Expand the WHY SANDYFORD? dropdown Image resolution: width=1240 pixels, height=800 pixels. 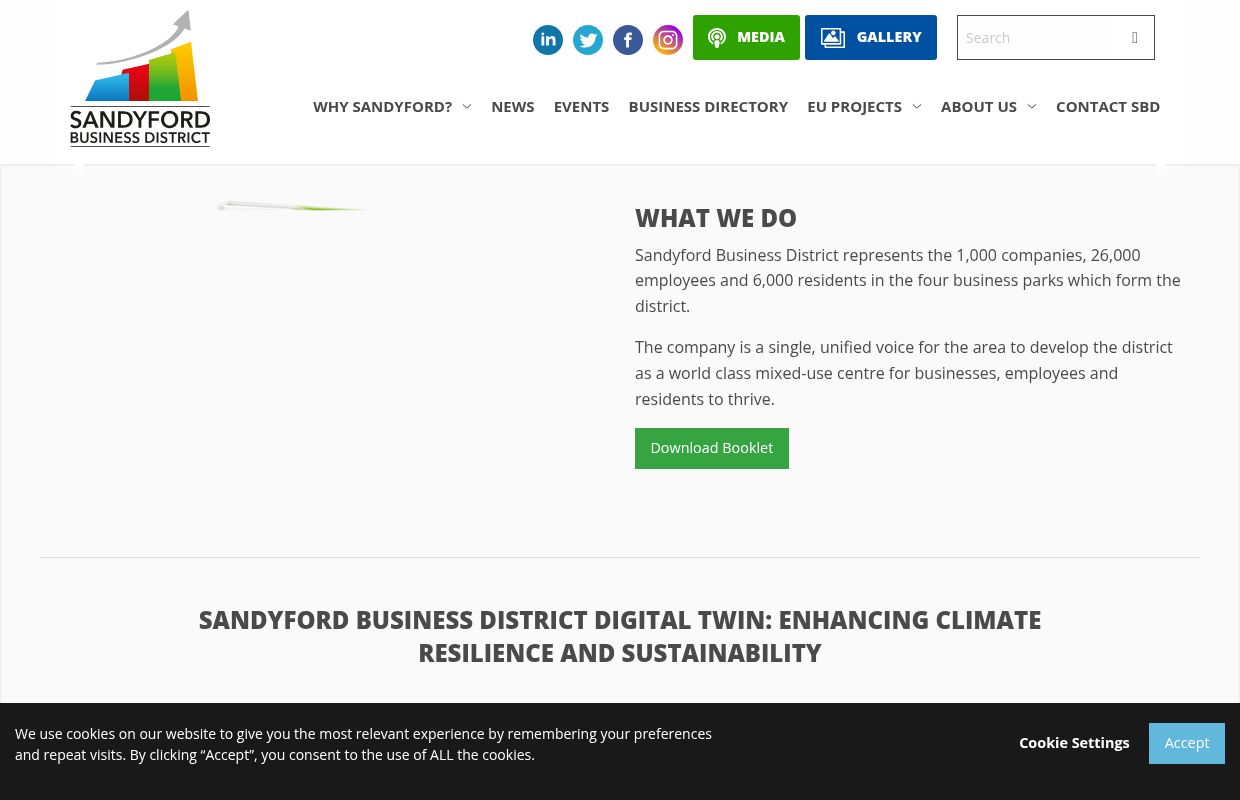392,106
